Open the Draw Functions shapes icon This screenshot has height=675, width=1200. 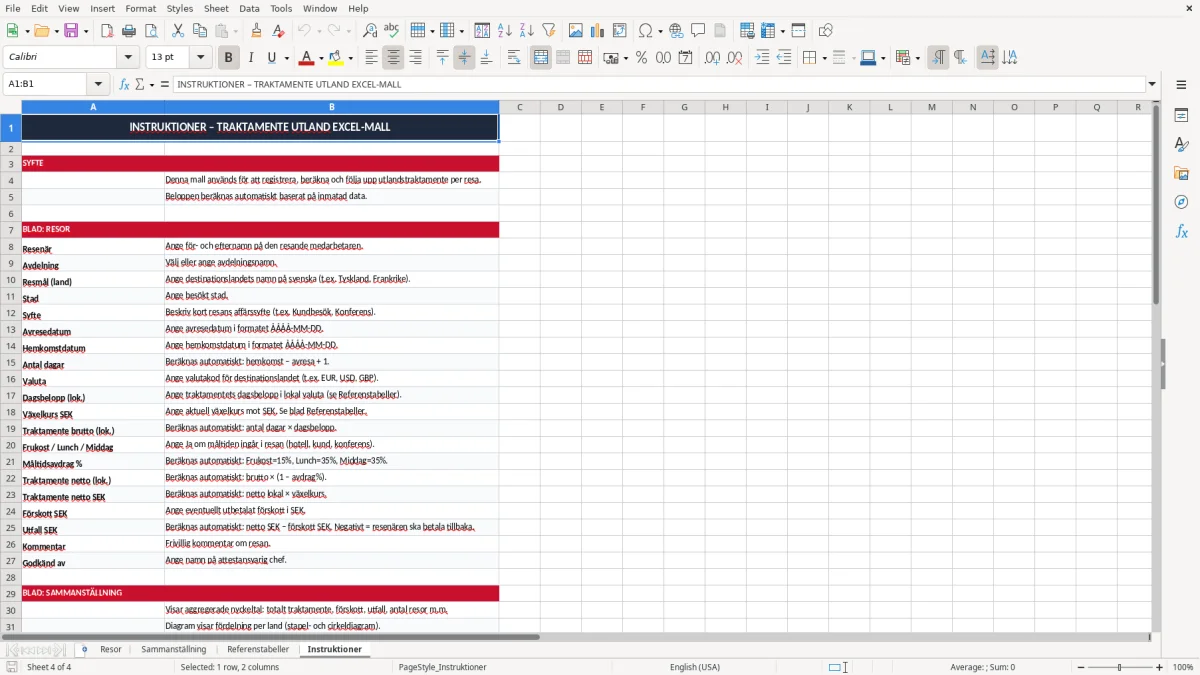pos(826,31)
